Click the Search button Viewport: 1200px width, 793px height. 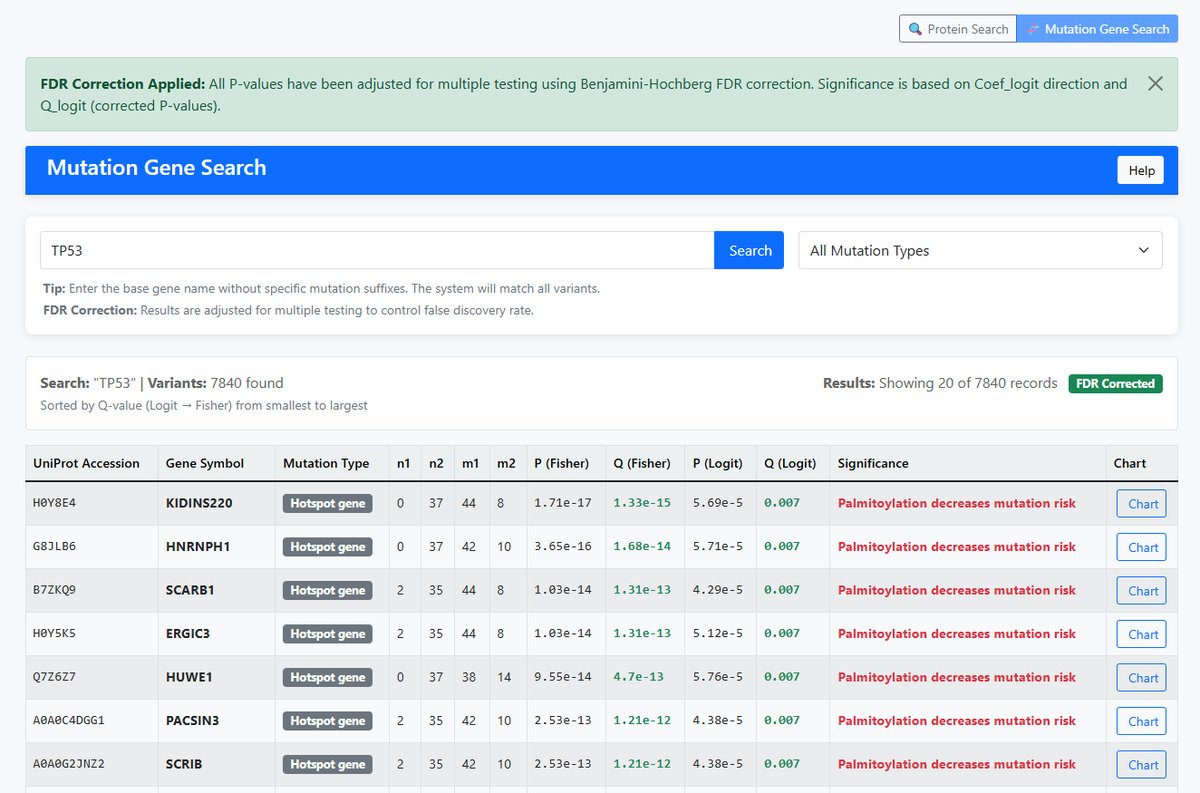pyautogui.click(x=748, y=250)
